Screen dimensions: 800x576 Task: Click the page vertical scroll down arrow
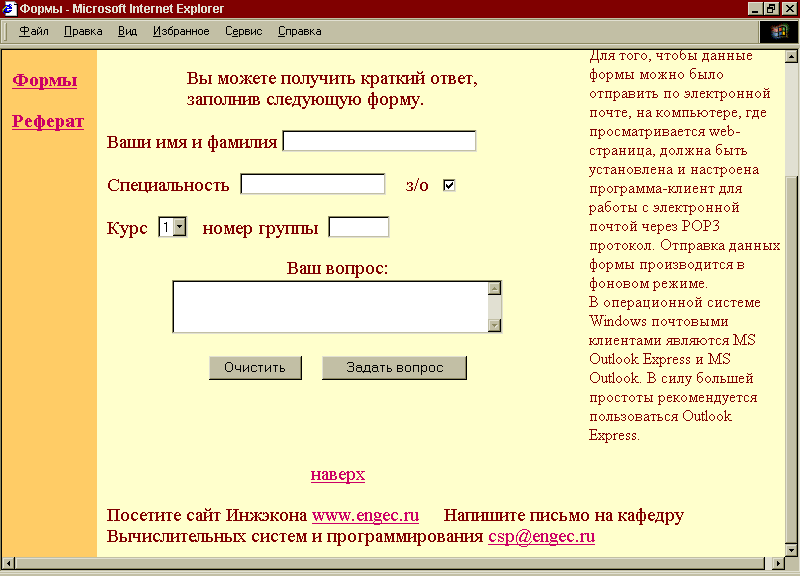(x=791, y=549)
